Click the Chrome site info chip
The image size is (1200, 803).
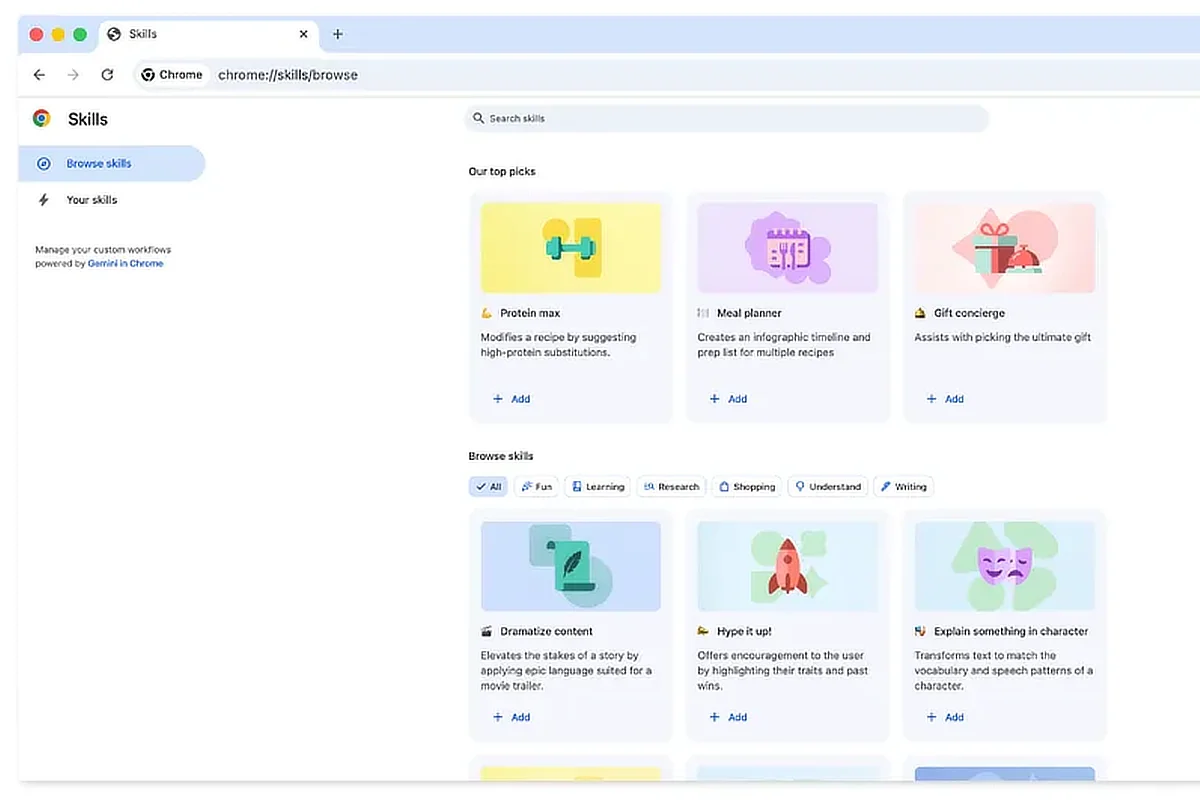tap(172, 75)
